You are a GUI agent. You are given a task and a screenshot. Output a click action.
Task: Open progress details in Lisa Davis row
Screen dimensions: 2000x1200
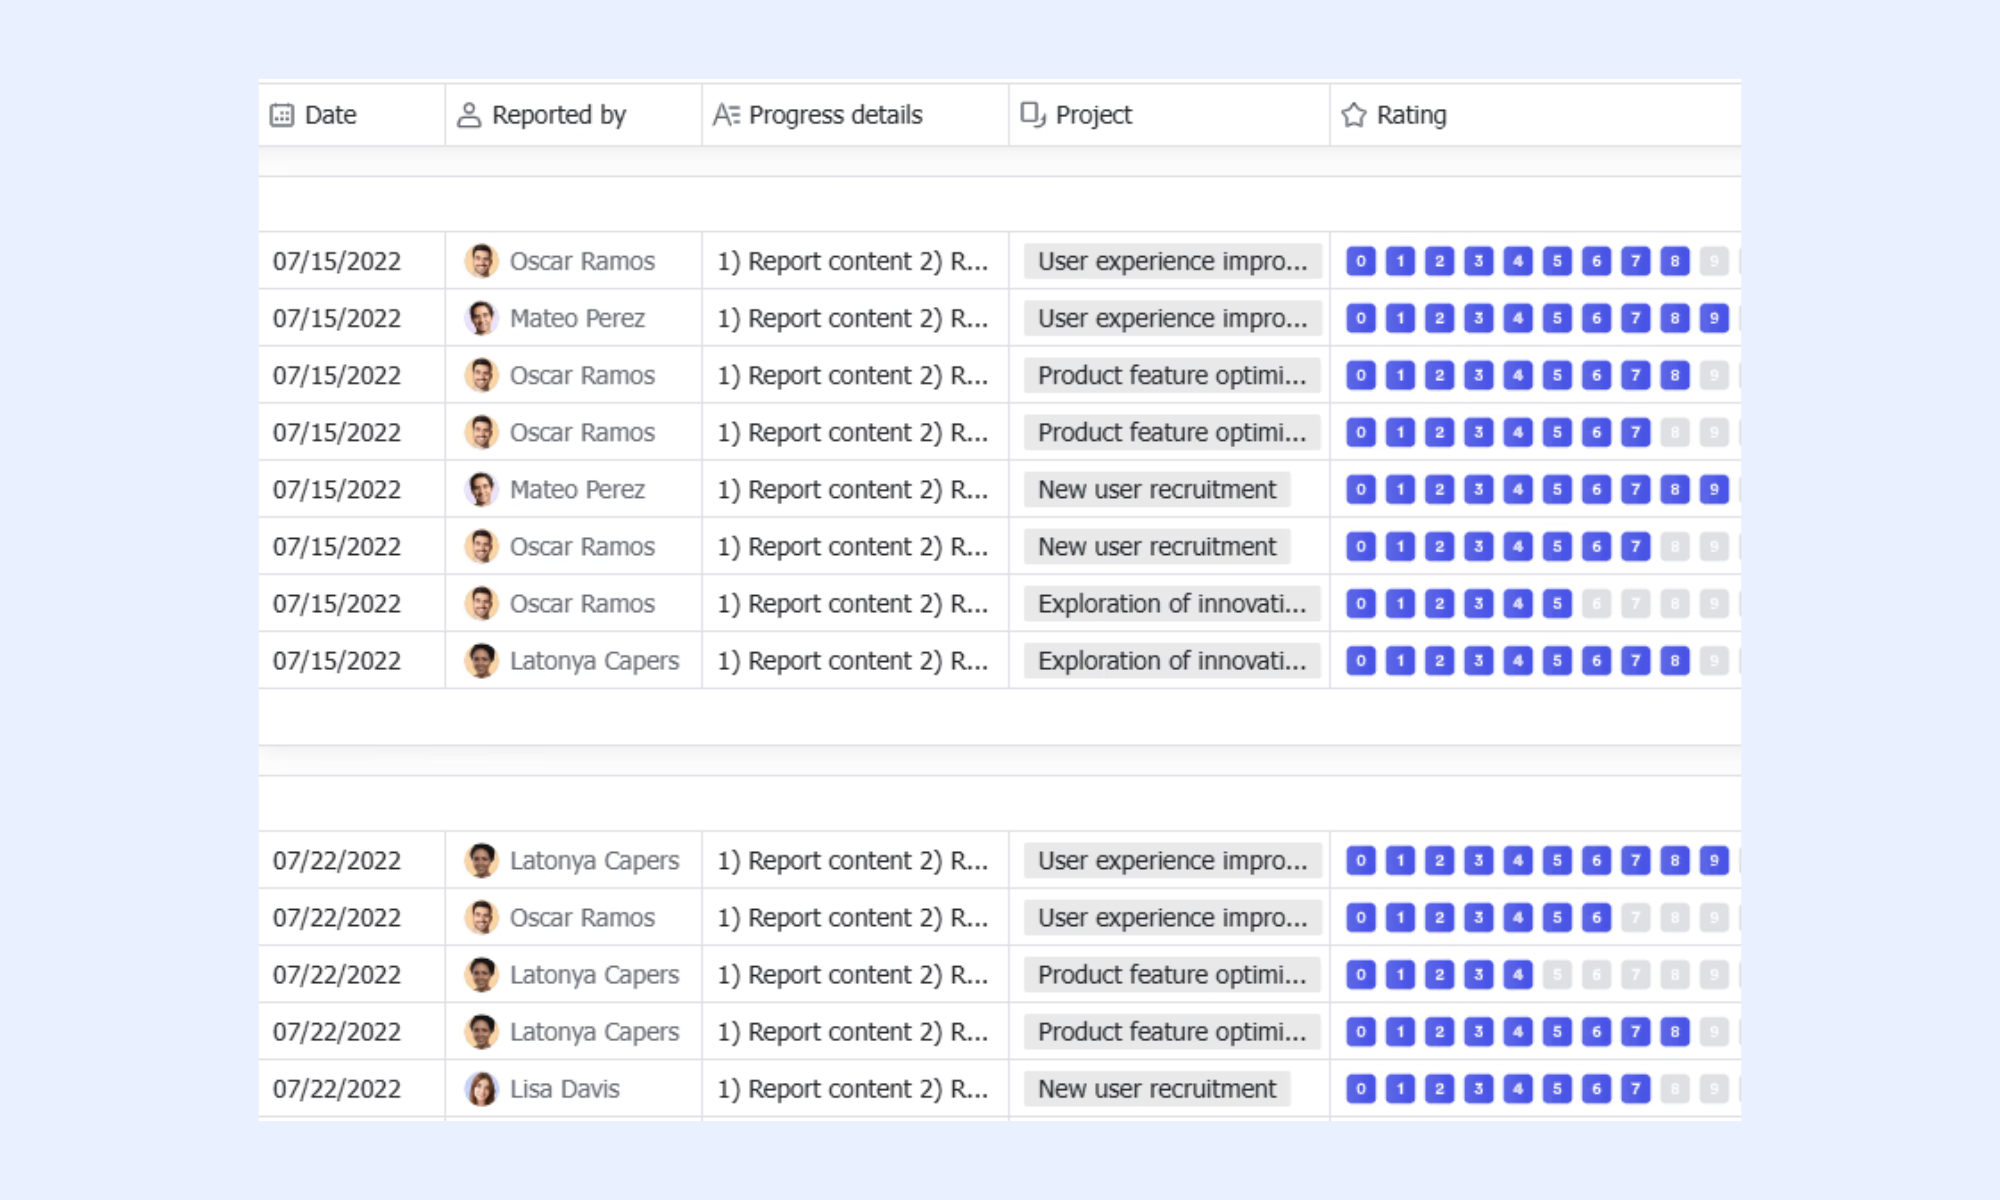click(853, 1088)
